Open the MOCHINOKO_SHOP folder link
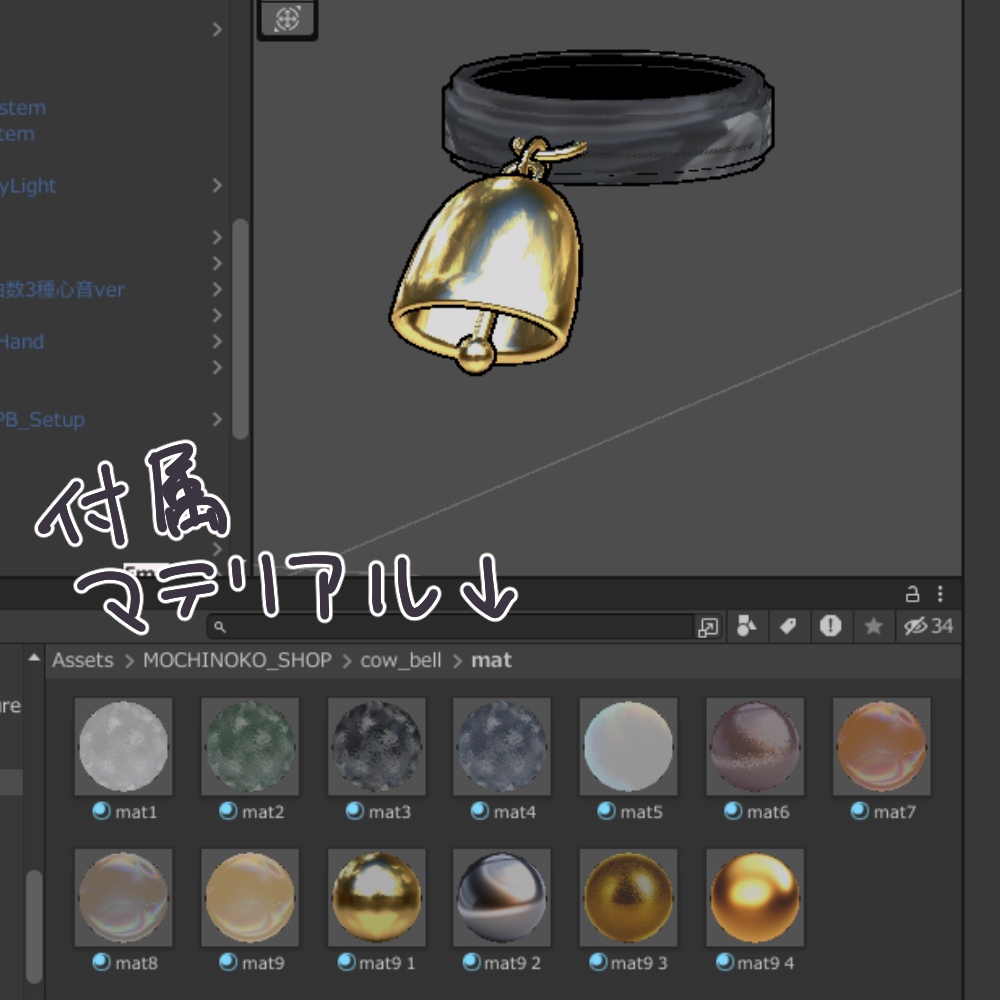 click(x=237, y=660)
